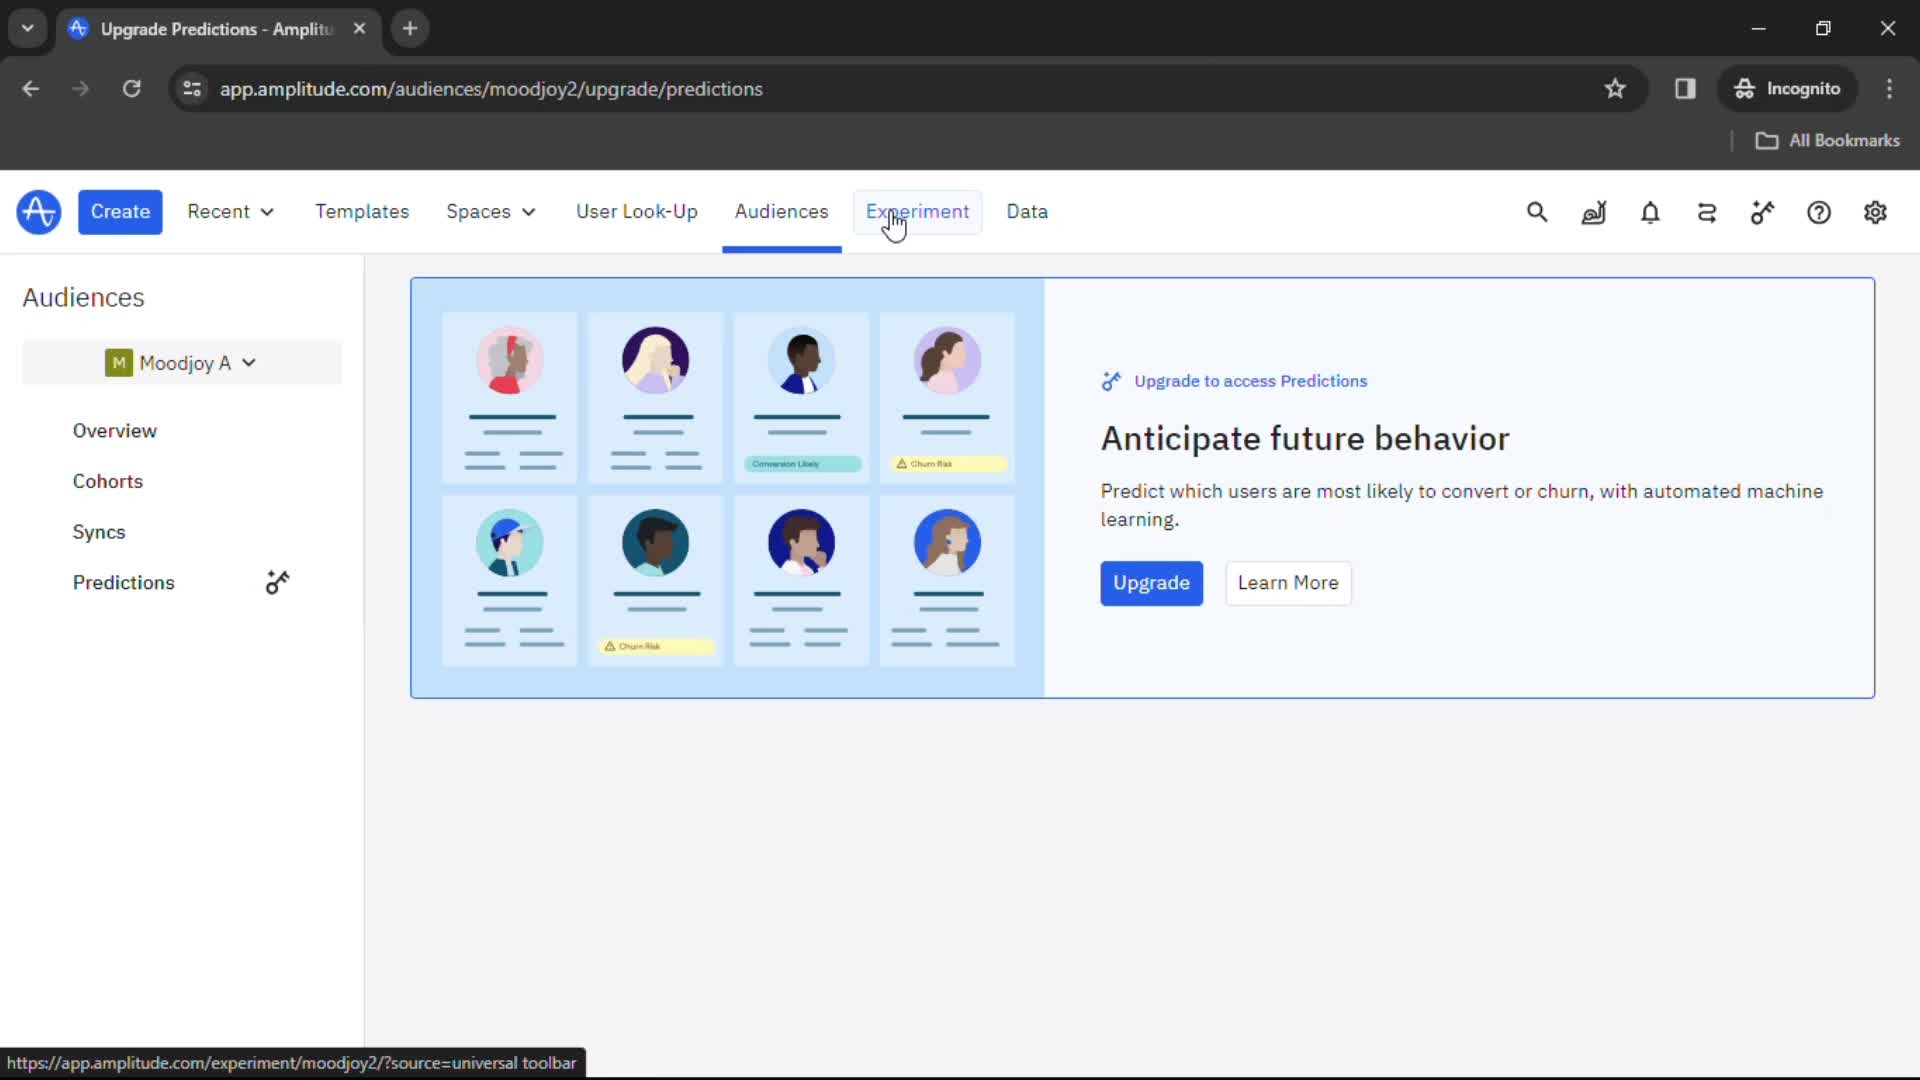
Task: Click the data sync arrows icon
Action: (x=1707, y=212)
